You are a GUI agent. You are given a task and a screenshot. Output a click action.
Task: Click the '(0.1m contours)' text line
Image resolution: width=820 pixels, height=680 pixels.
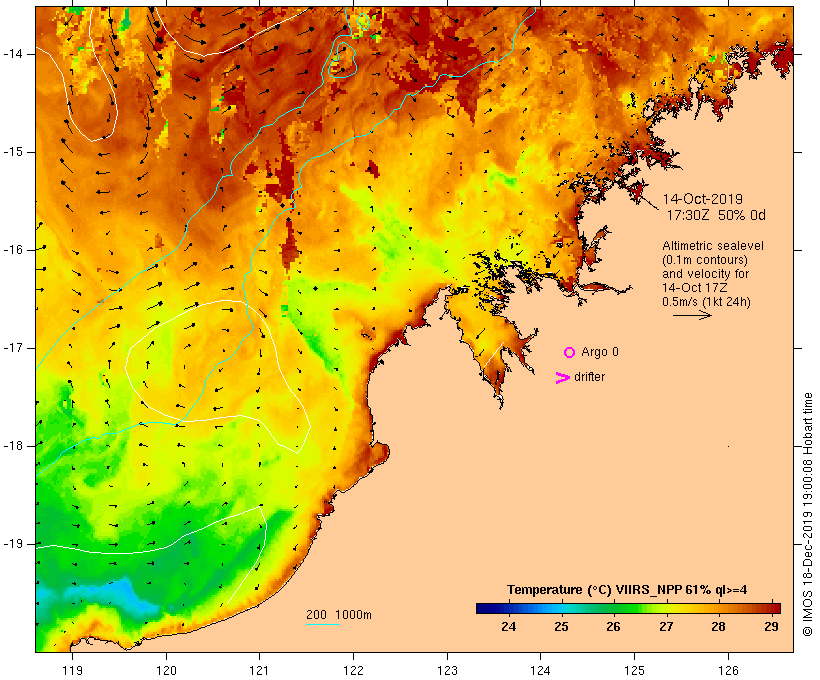point(705,260)
